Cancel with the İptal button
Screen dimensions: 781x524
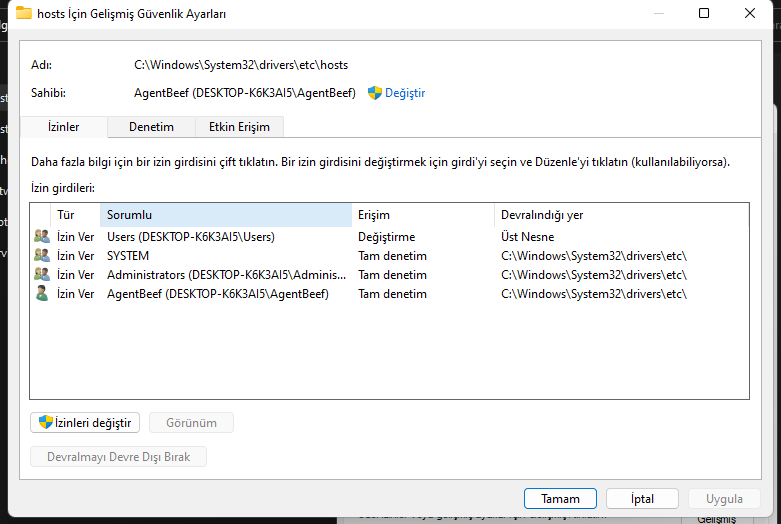click(643, 499)
